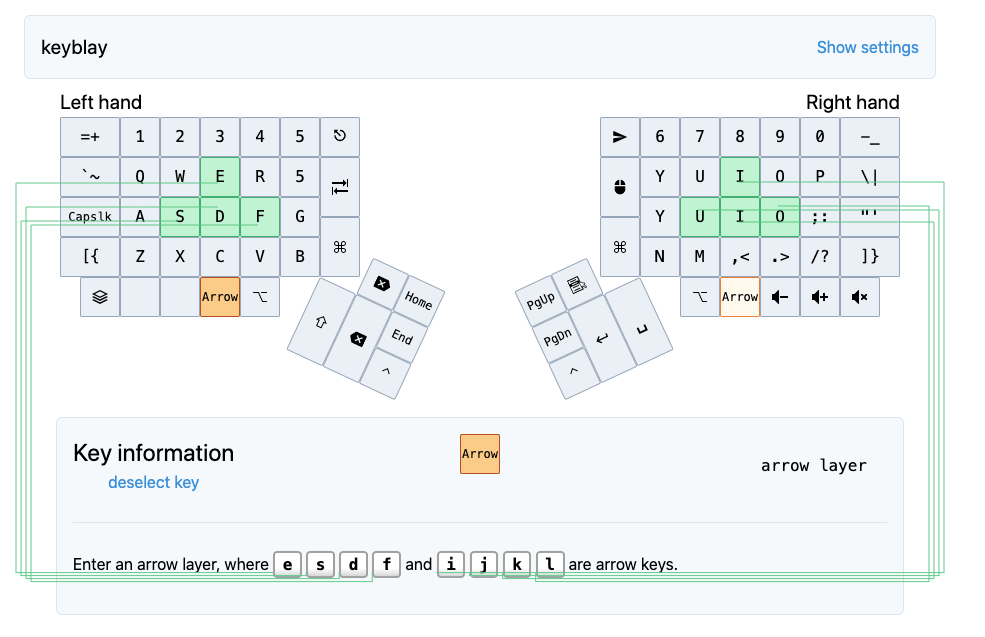Click the option key beside the left Arrow key
Viewport: 985px width, 637px height.
tap(258, 297)
